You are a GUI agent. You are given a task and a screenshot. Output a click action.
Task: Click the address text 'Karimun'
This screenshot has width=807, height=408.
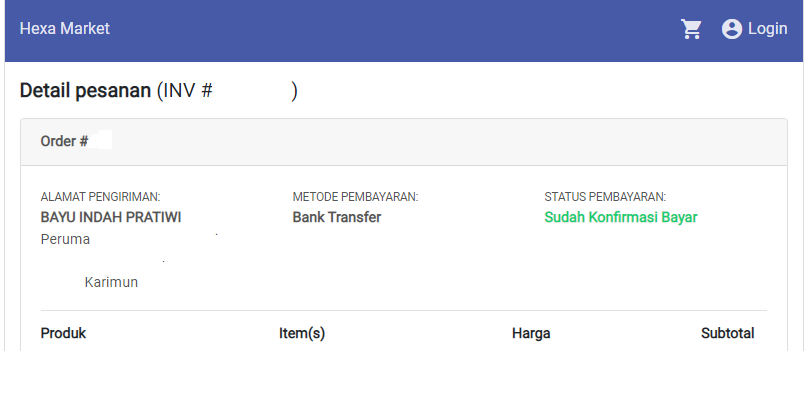pos(111,282)
